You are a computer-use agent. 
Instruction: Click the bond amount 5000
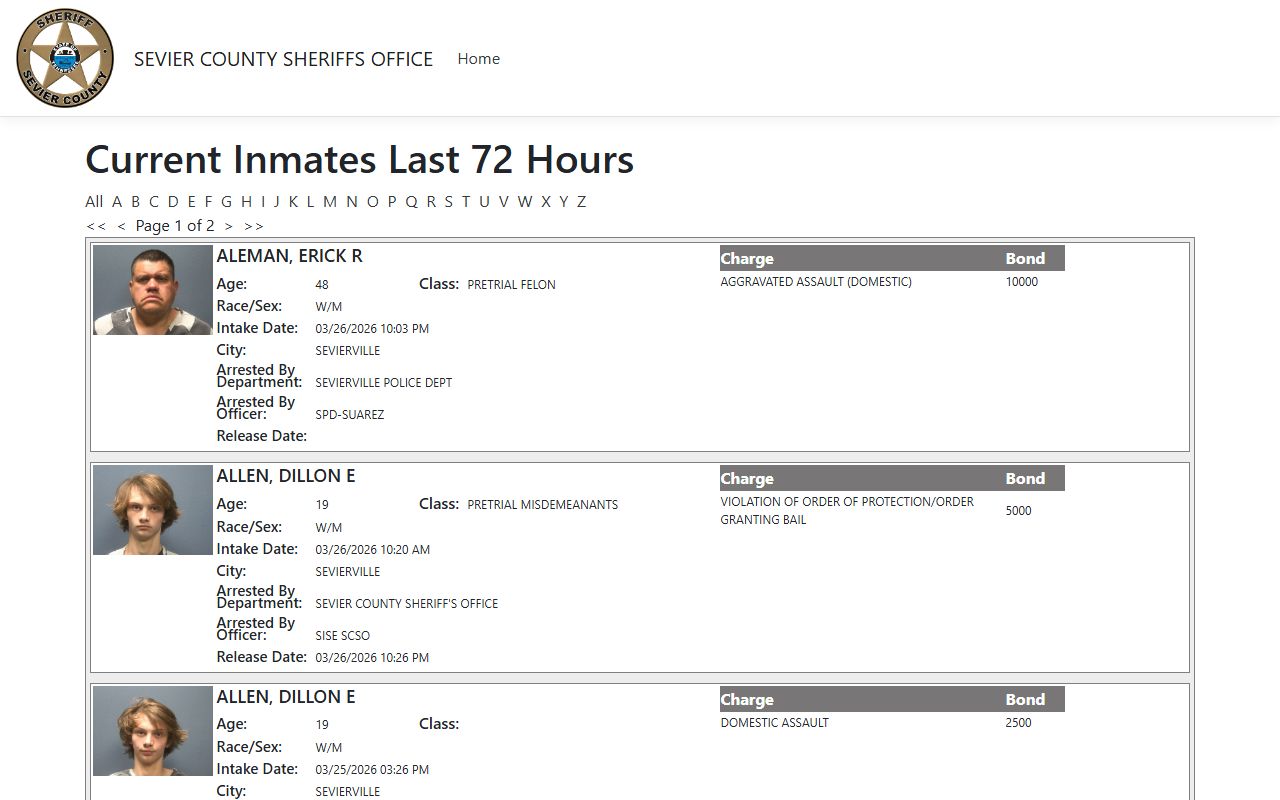[1019, 511]
